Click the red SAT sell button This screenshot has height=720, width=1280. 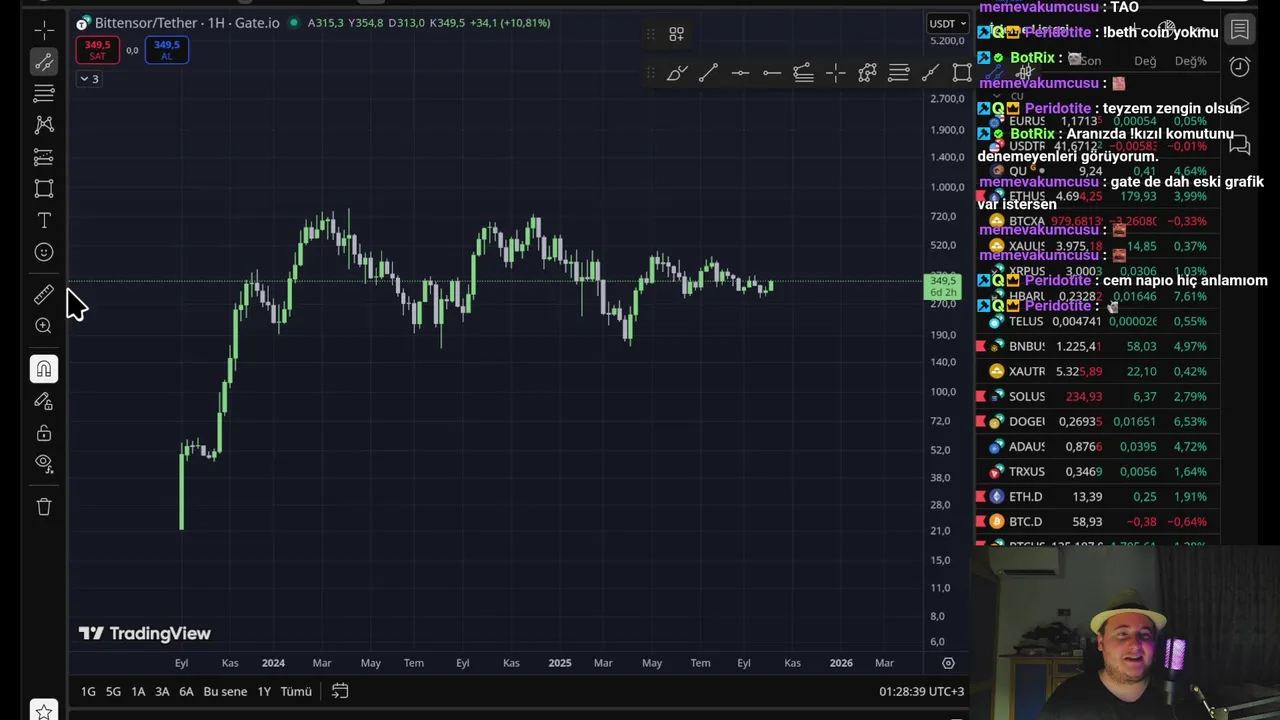(x=98, y=50)
